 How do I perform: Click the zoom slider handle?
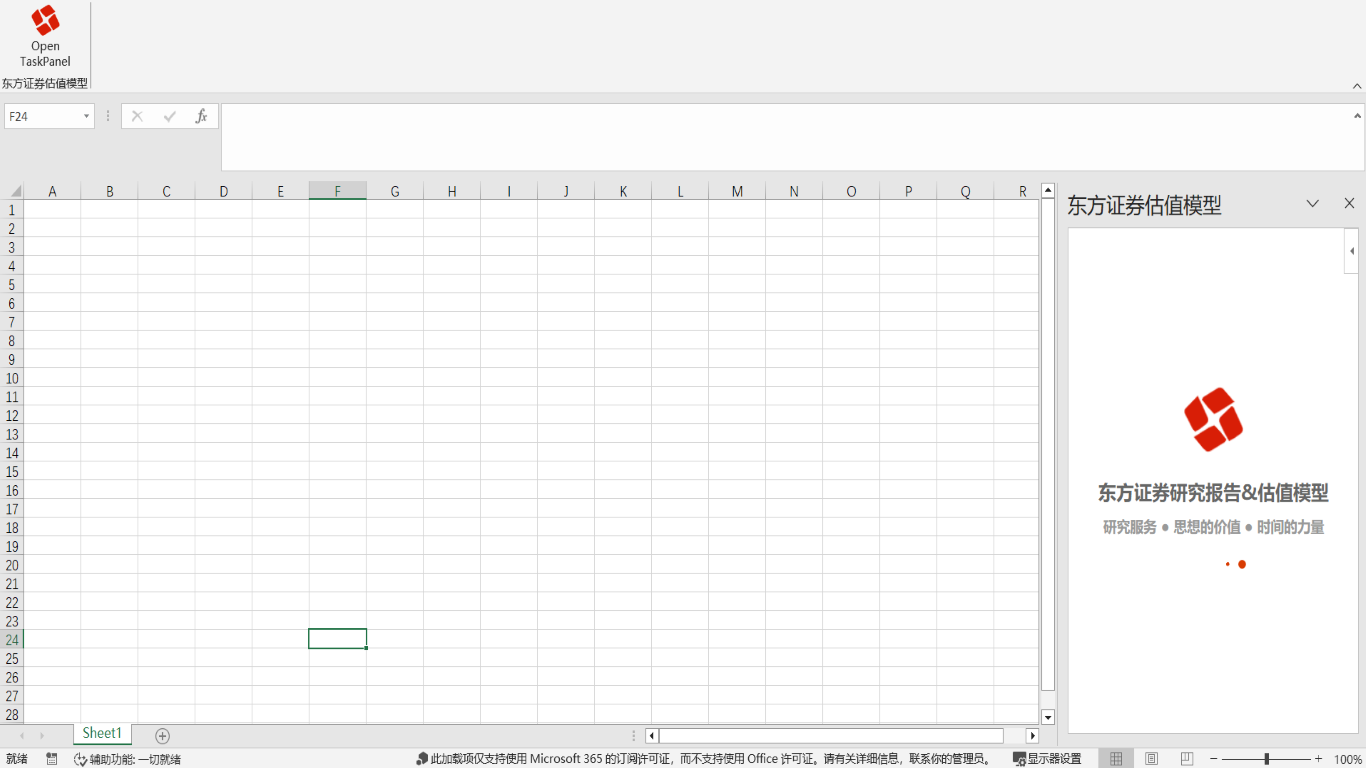point(1266,759)
